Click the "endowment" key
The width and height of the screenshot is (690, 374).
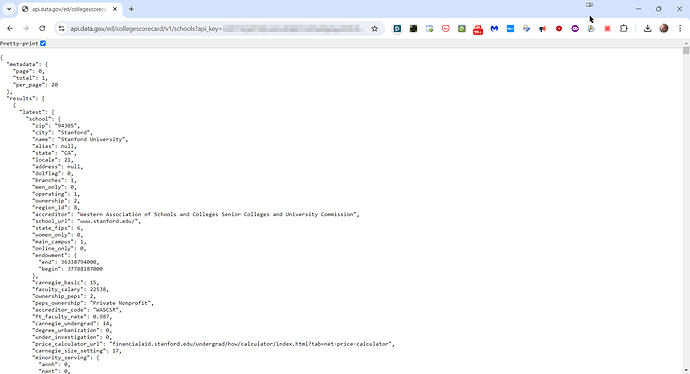point(51,255)
